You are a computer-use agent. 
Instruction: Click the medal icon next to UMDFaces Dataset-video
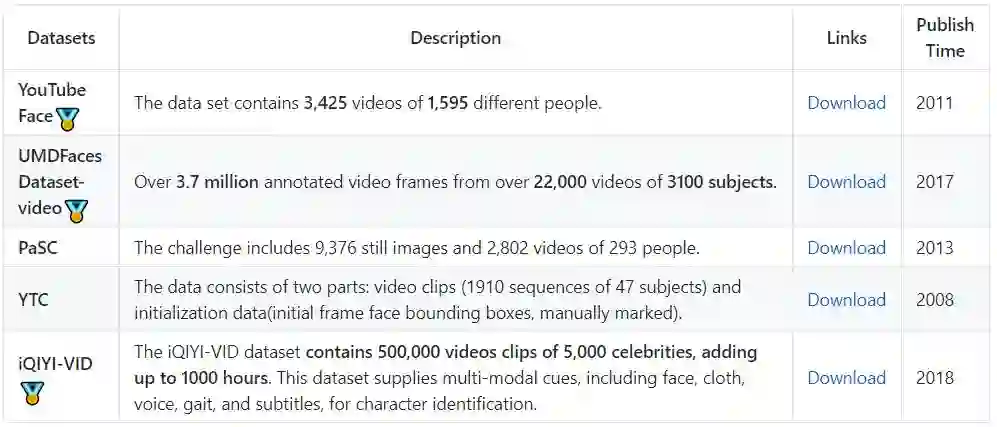click(76, 210)
